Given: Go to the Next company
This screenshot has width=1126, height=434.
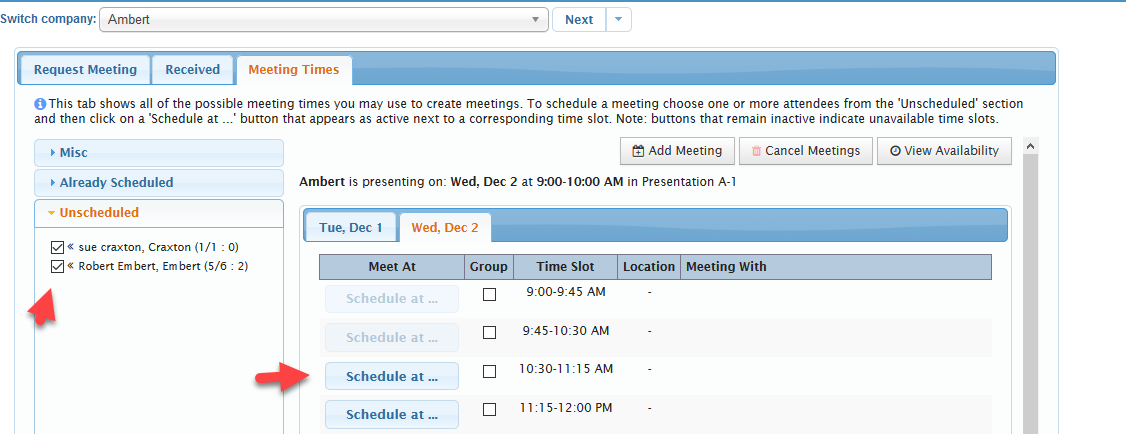Looking at the screenshot, I should (x=579, y=20).
